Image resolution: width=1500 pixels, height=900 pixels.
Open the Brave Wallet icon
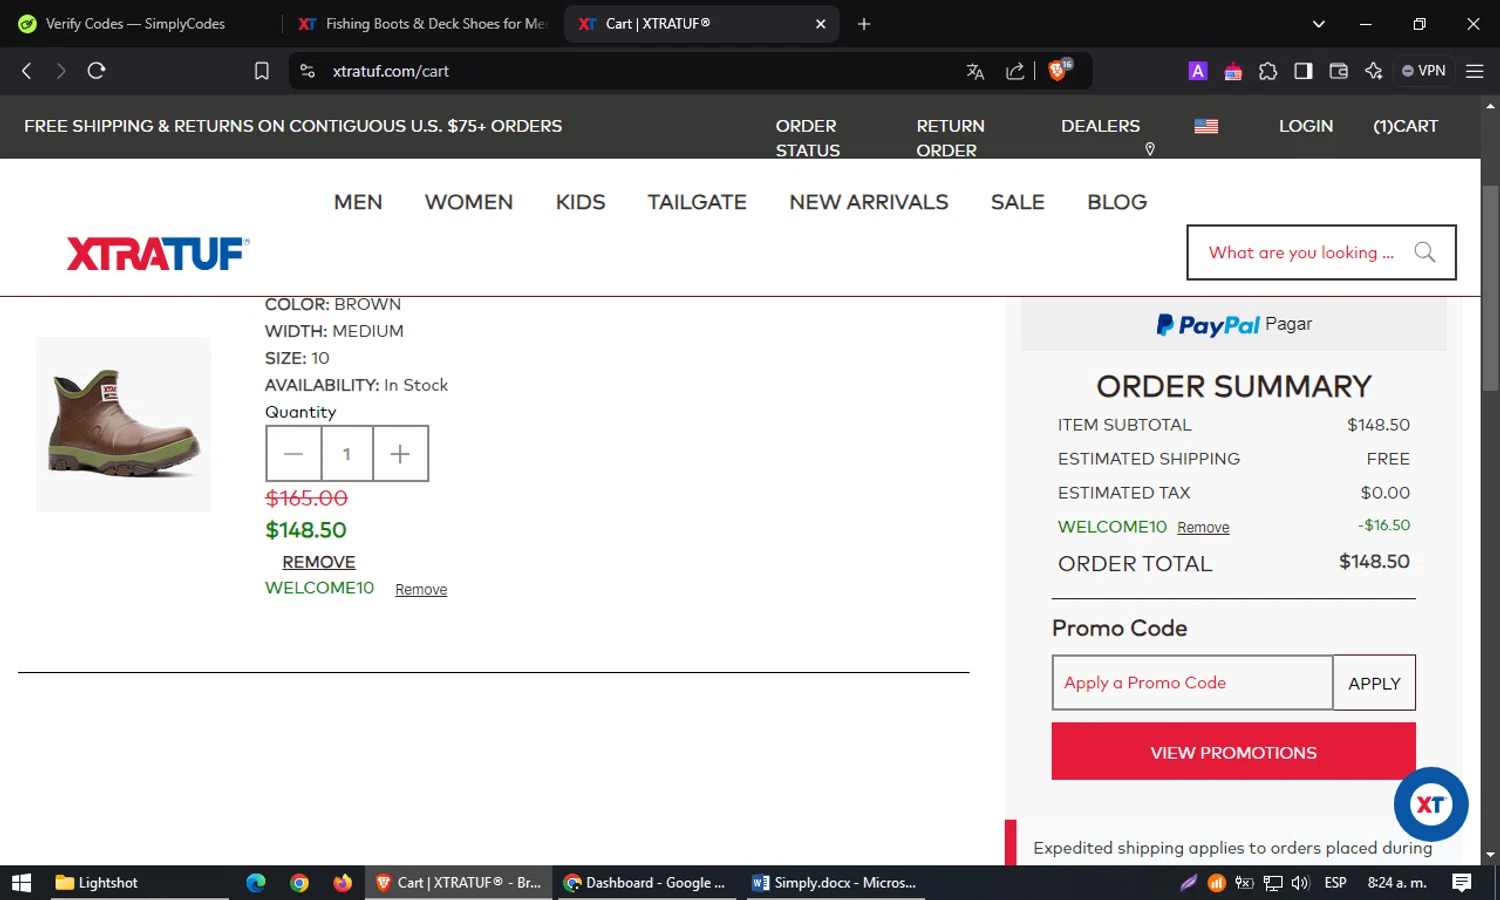click(1338, 71)
